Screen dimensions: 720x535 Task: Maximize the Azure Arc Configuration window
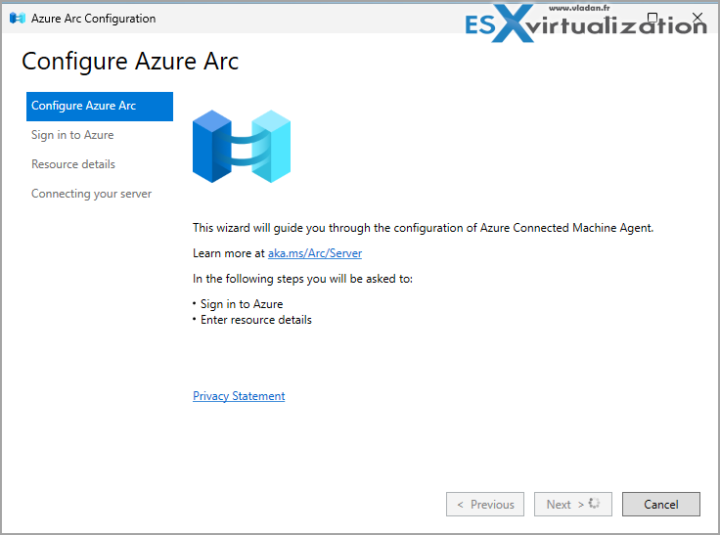(652, 18)
